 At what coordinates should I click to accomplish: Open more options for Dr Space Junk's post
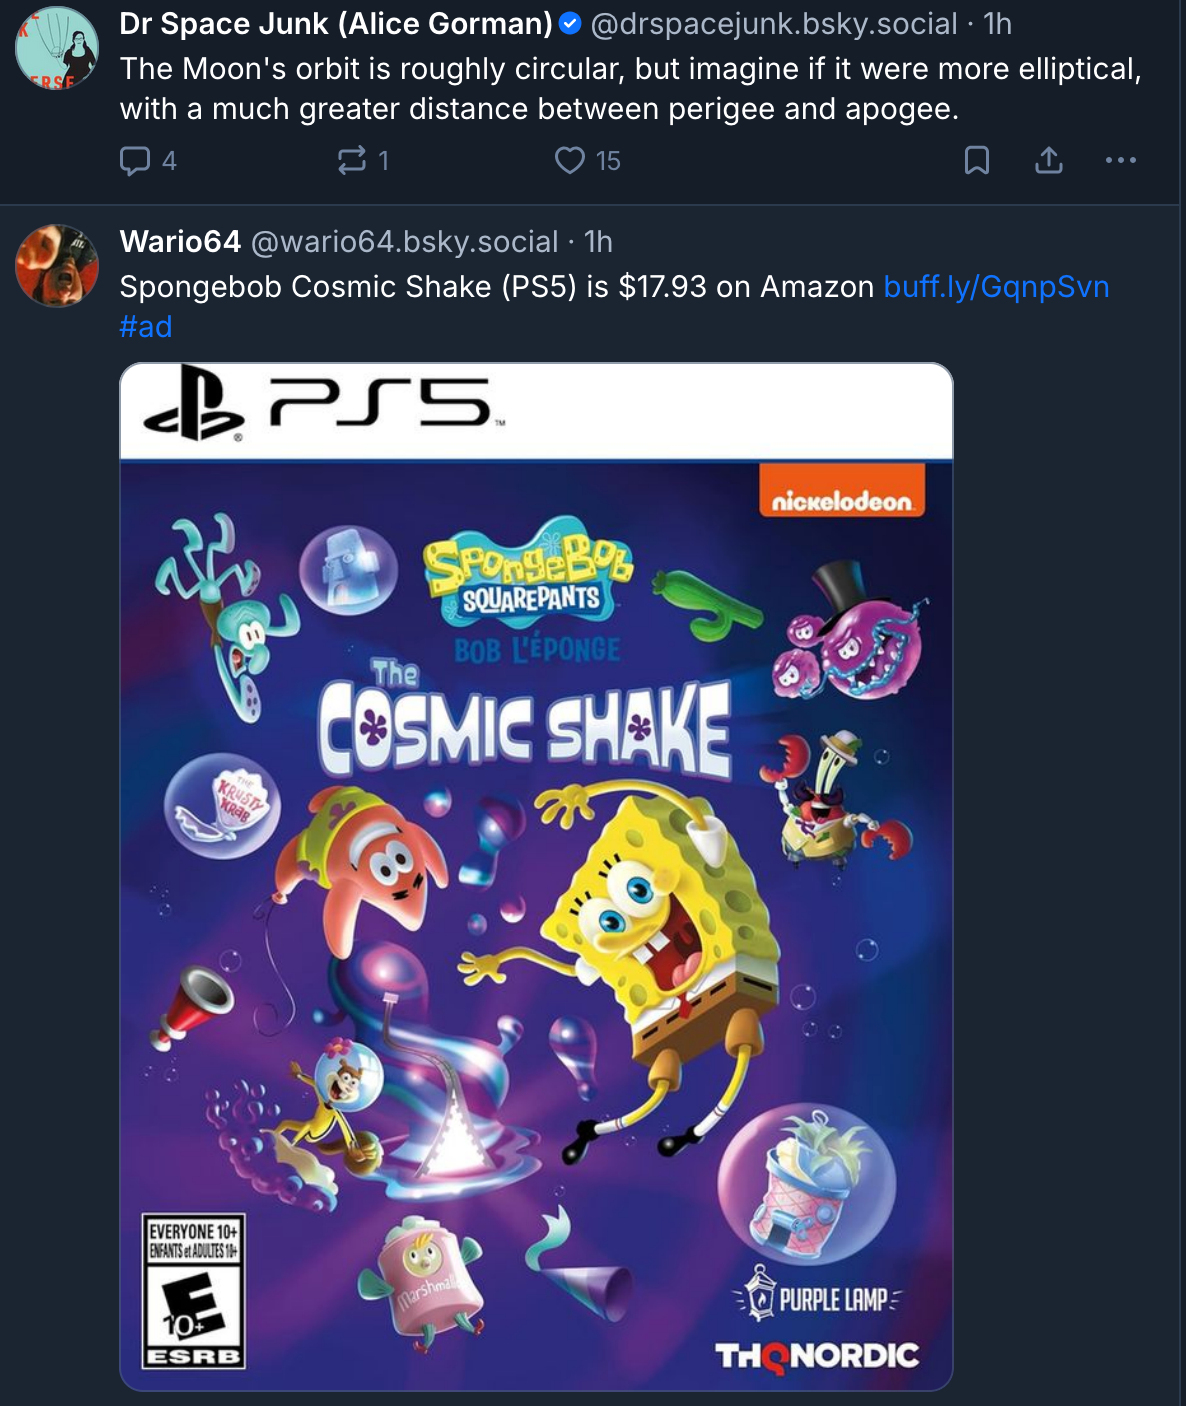pos(1120,161)
